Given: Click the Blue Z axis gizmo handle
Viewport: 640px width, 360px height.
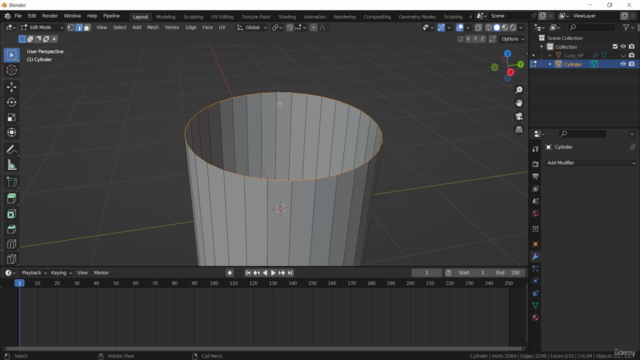Looking at the screenshot, I should pos(507,53).
